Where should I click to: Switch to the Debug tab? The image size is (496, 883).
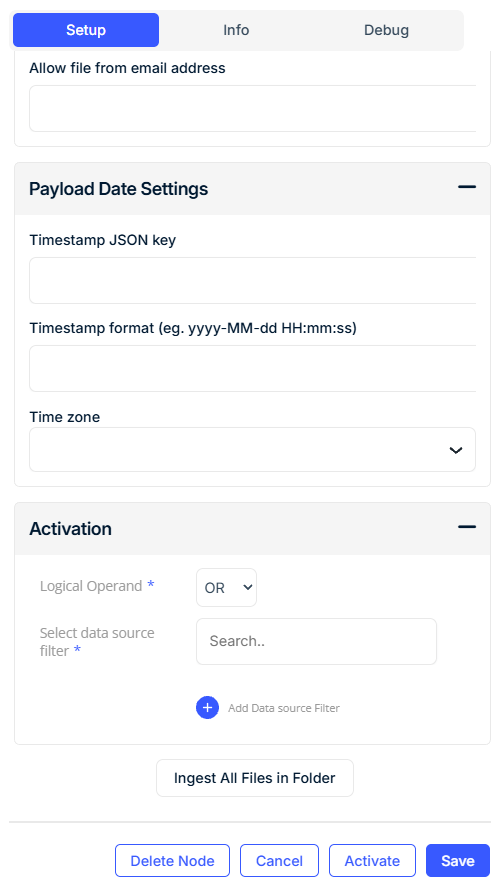tap(386, 30)
